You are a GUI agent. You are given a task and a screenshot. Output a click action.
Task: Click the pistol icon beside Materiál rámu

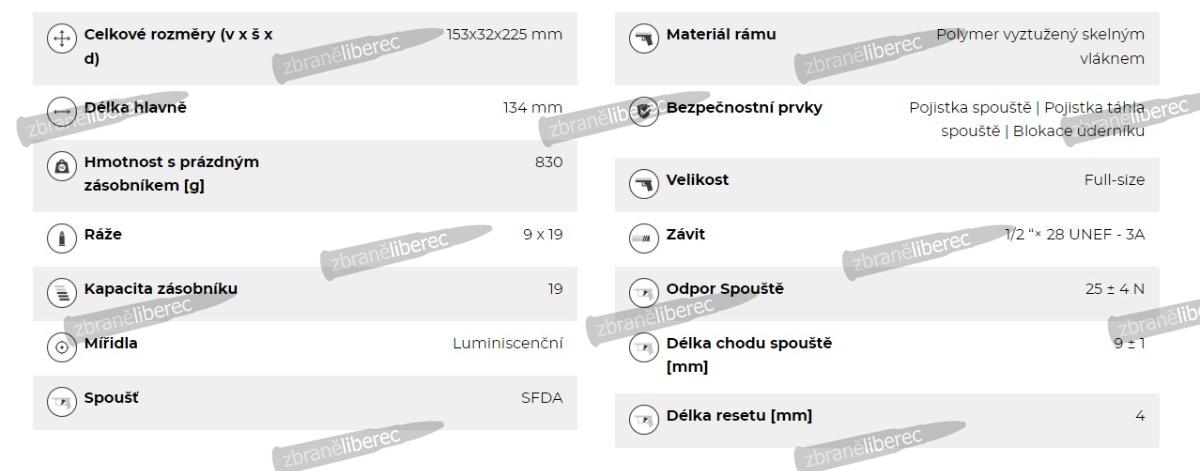point(641,37)
